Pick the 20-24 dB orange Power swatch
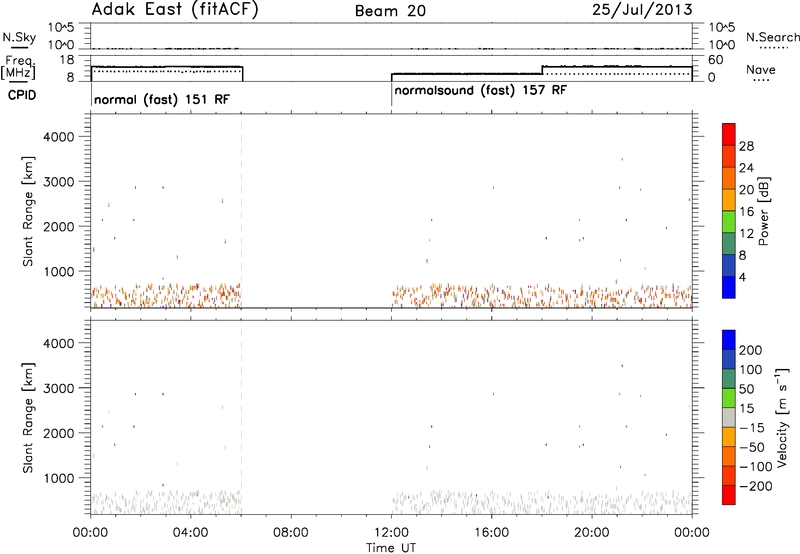Viewport: 800px width, 554px height. coord(729,179)
